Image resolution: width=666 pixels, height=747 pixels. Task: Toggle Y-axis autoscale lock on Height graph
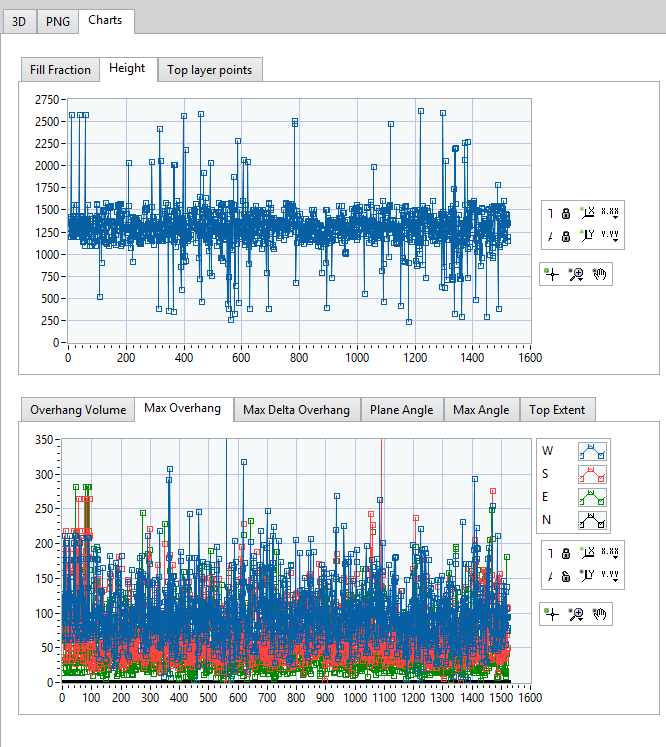point(565,236)
